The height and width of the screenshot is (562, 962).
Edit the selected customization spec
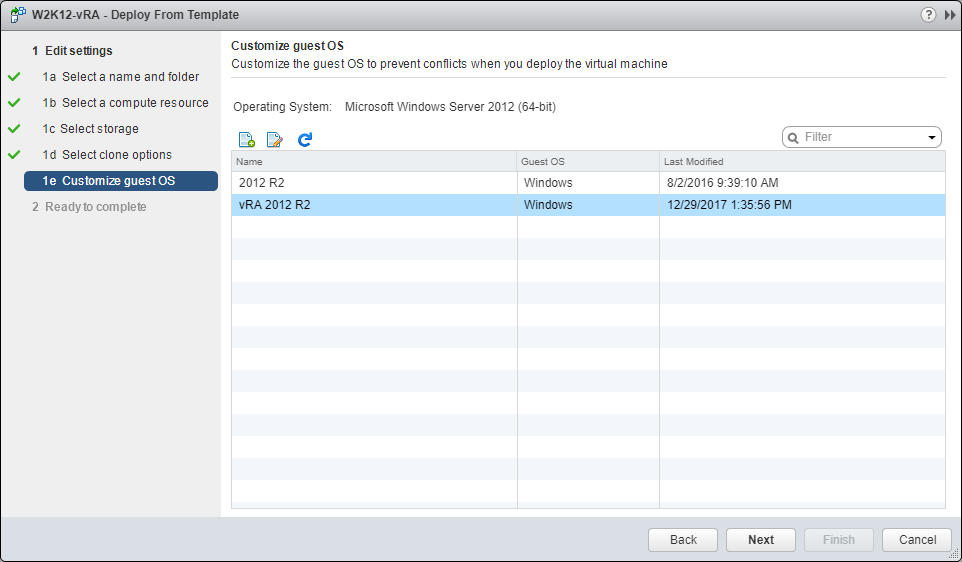(x=274, y=139)
